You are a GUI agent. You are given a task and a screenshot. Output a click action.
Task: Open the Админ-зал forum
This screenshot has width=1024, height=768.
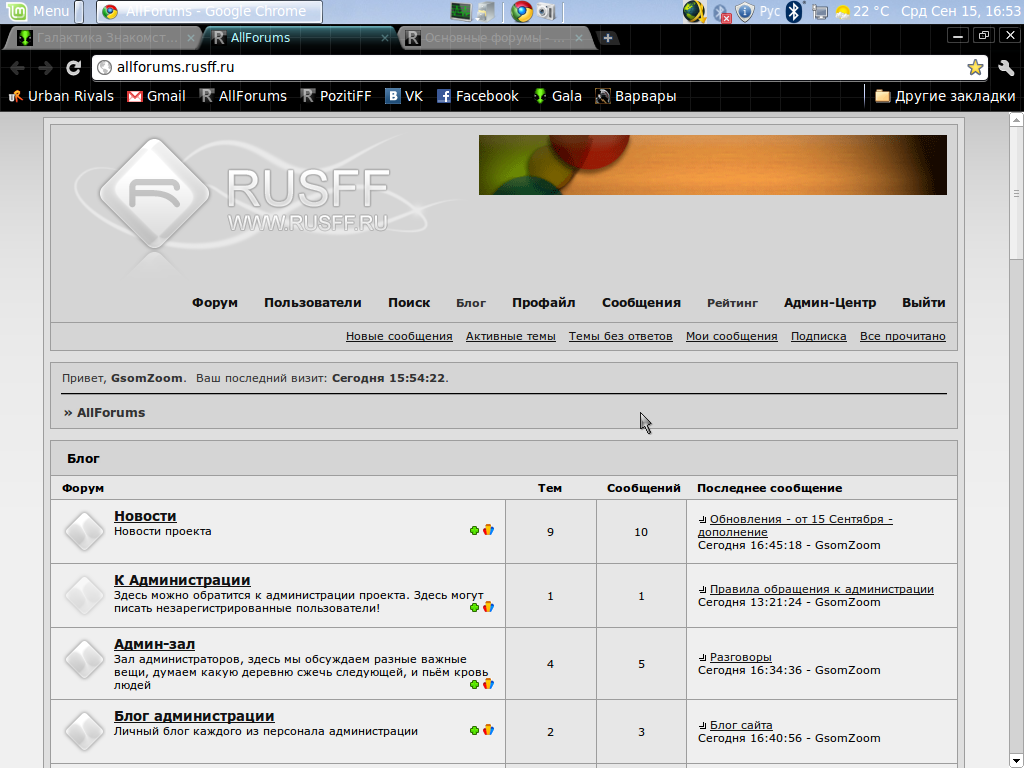tap(154, 644)
